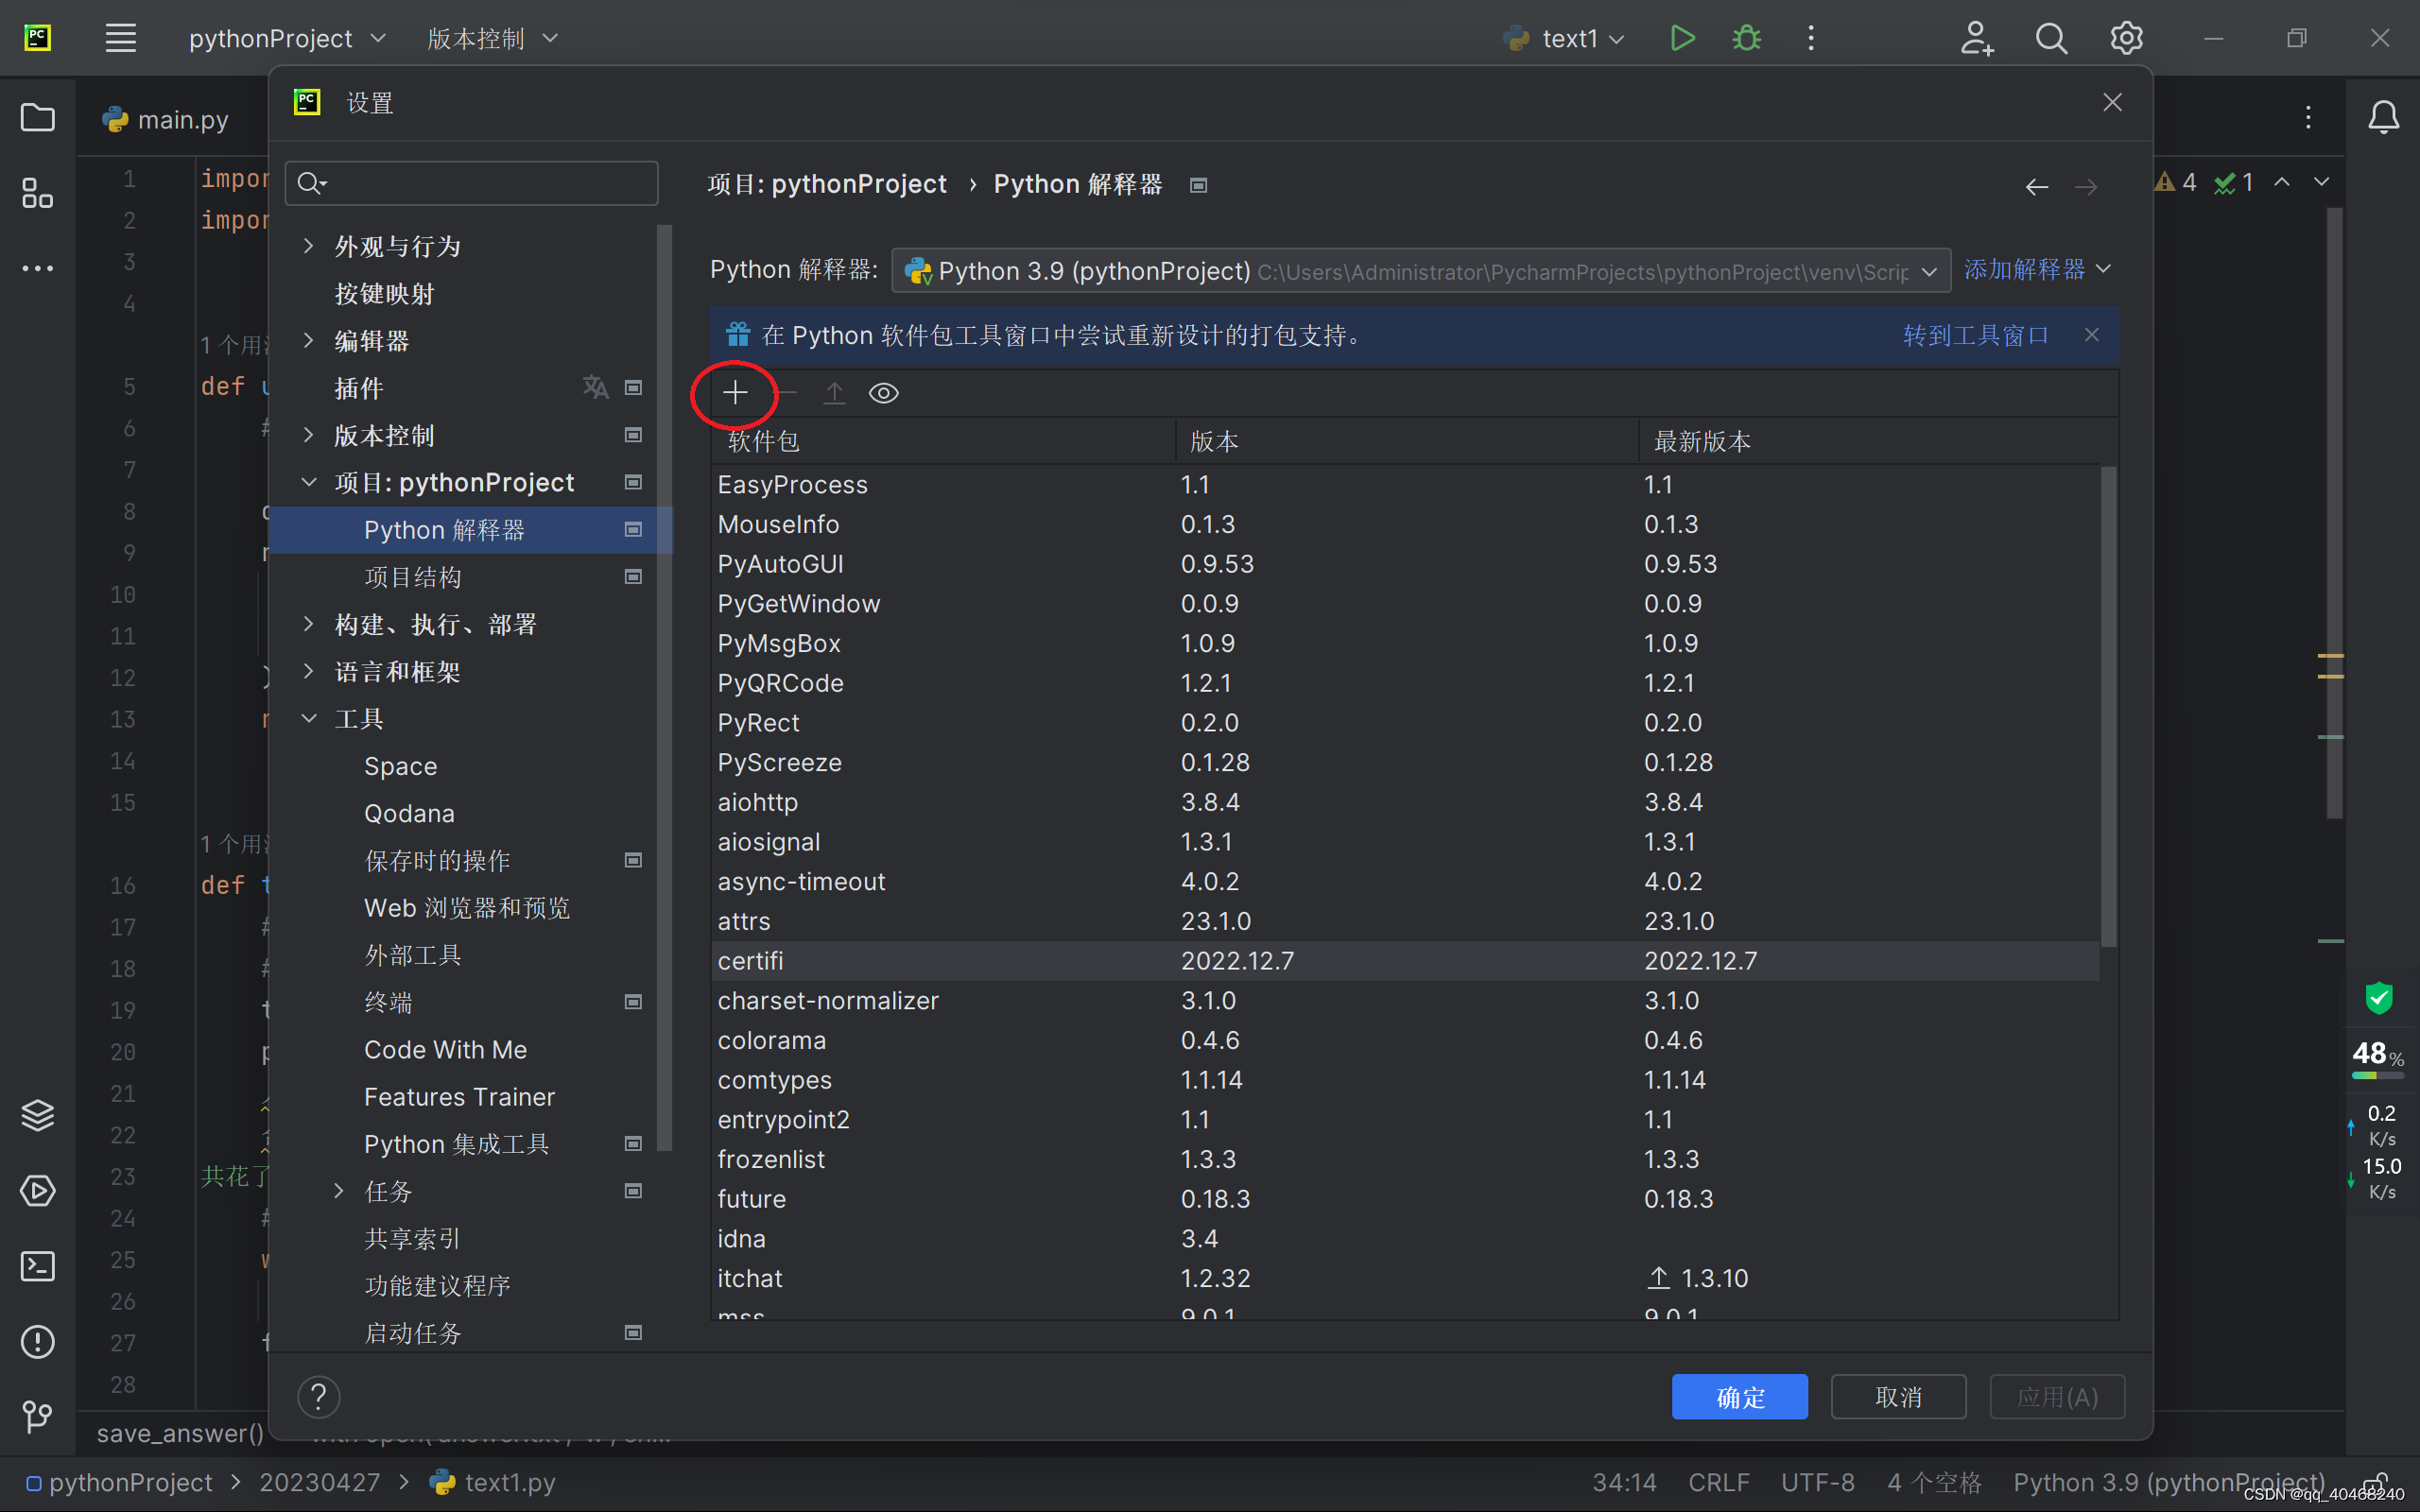Run the text1 configuration with the play icon
Viewport: 2420px width, 1512px height.
pyautogui.click(x=1682, y=38)
